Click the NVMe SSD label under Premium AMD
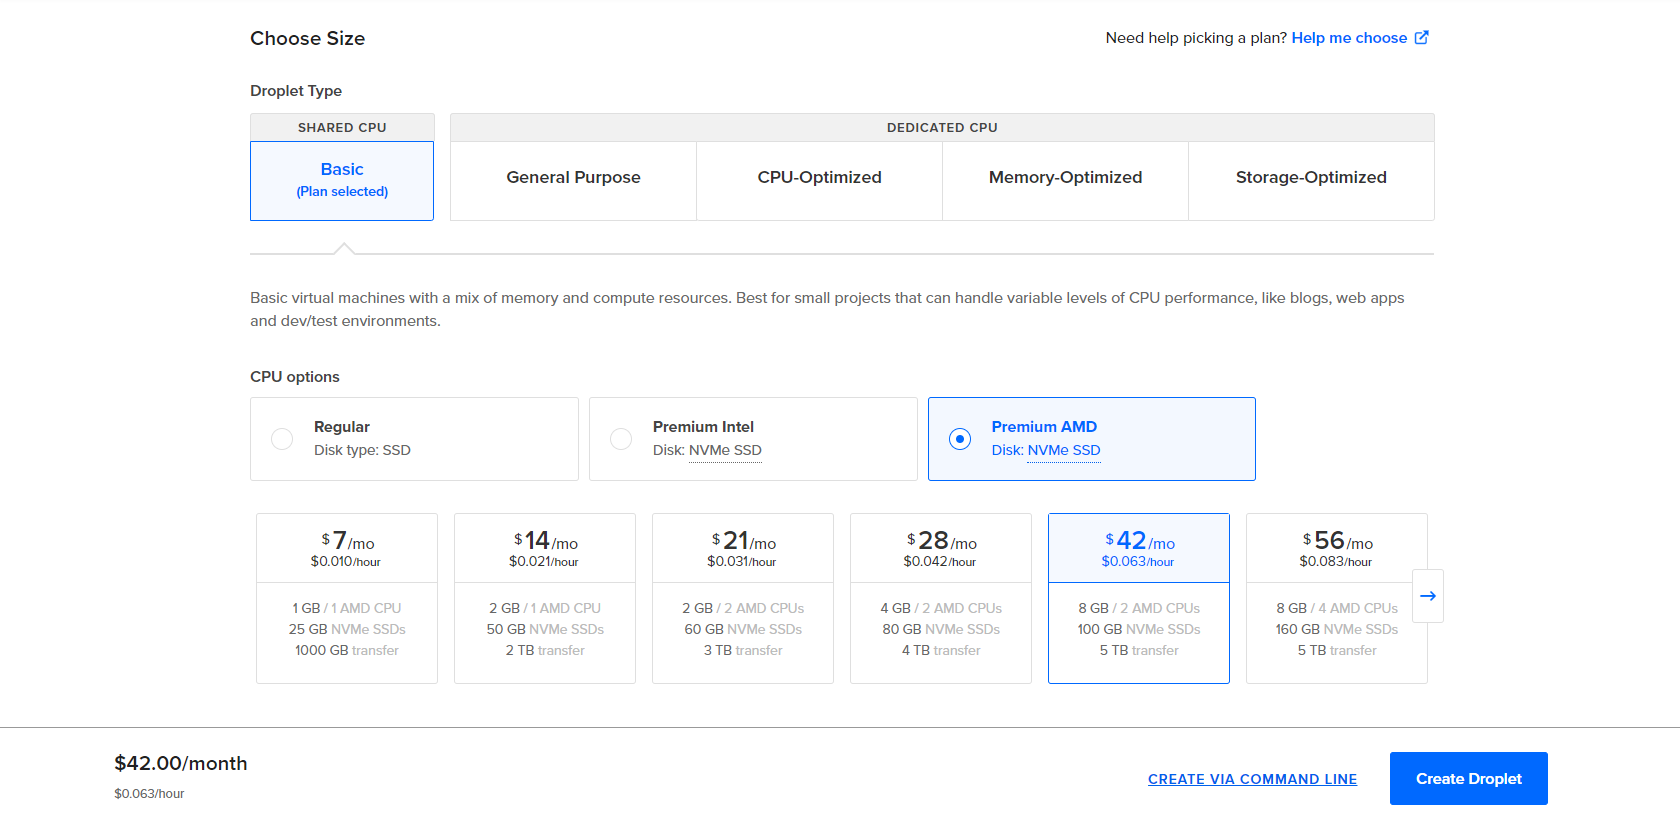 click(1064, 450)
